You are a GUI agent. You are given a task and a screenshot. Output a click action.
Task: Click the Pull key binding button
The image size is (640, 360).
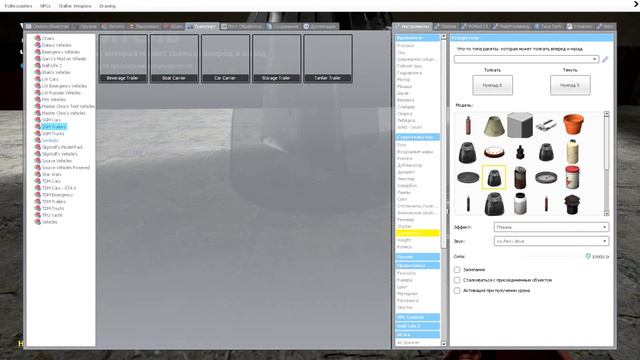[570, 85]
